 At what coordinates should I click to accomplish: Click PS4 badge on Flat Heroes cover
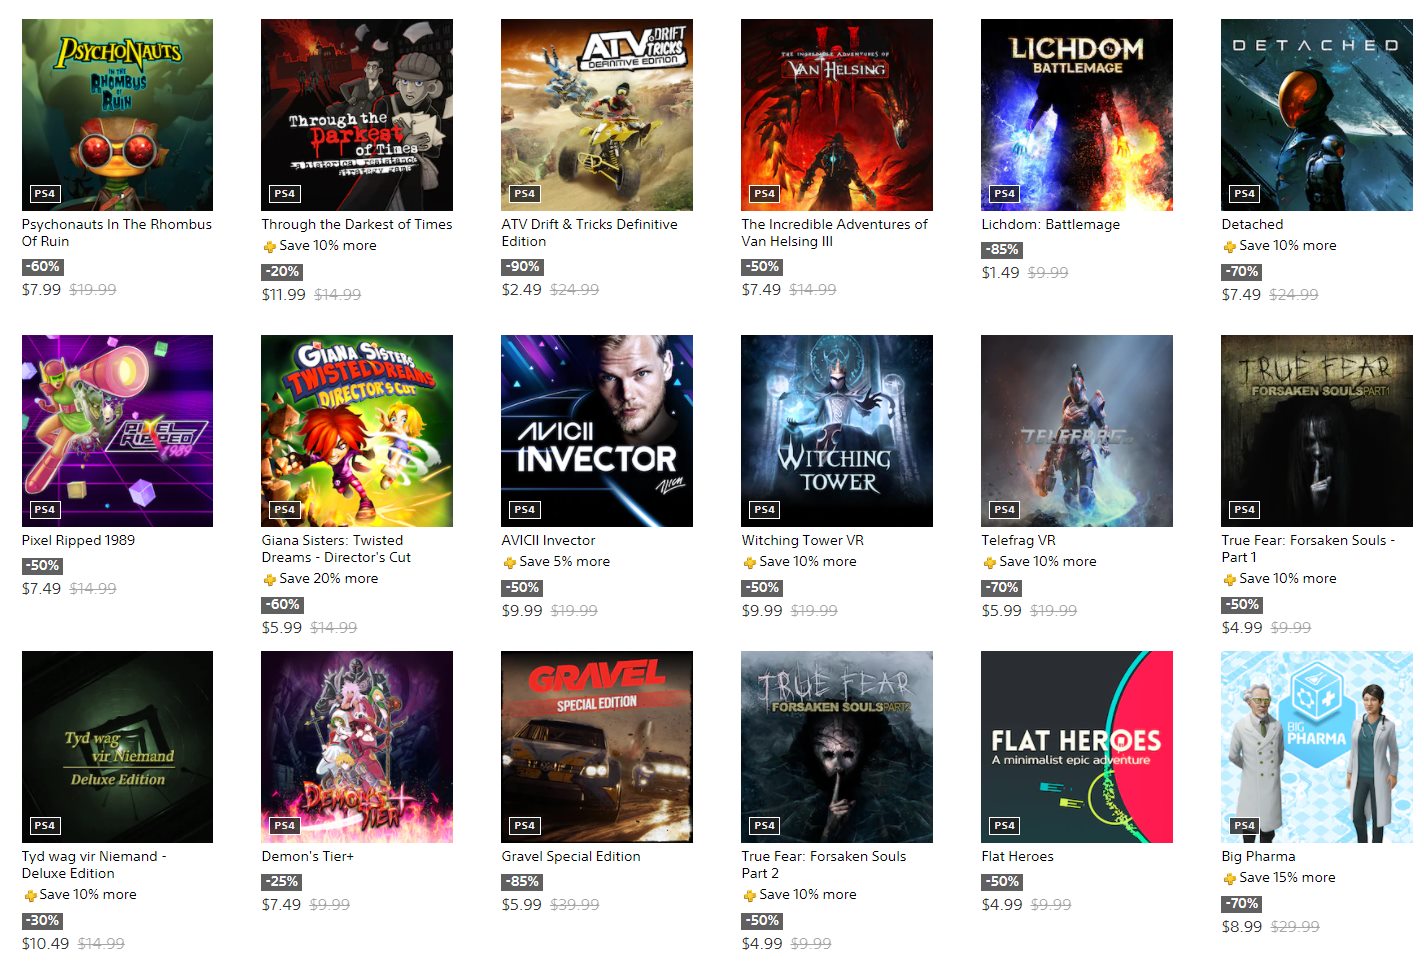click(1005, 825)
